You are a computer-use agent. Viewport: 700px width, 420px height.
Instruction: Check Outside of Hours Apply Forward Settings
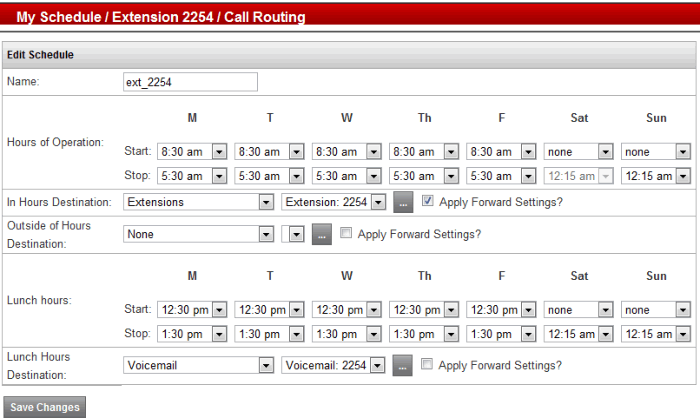[346, 233]
